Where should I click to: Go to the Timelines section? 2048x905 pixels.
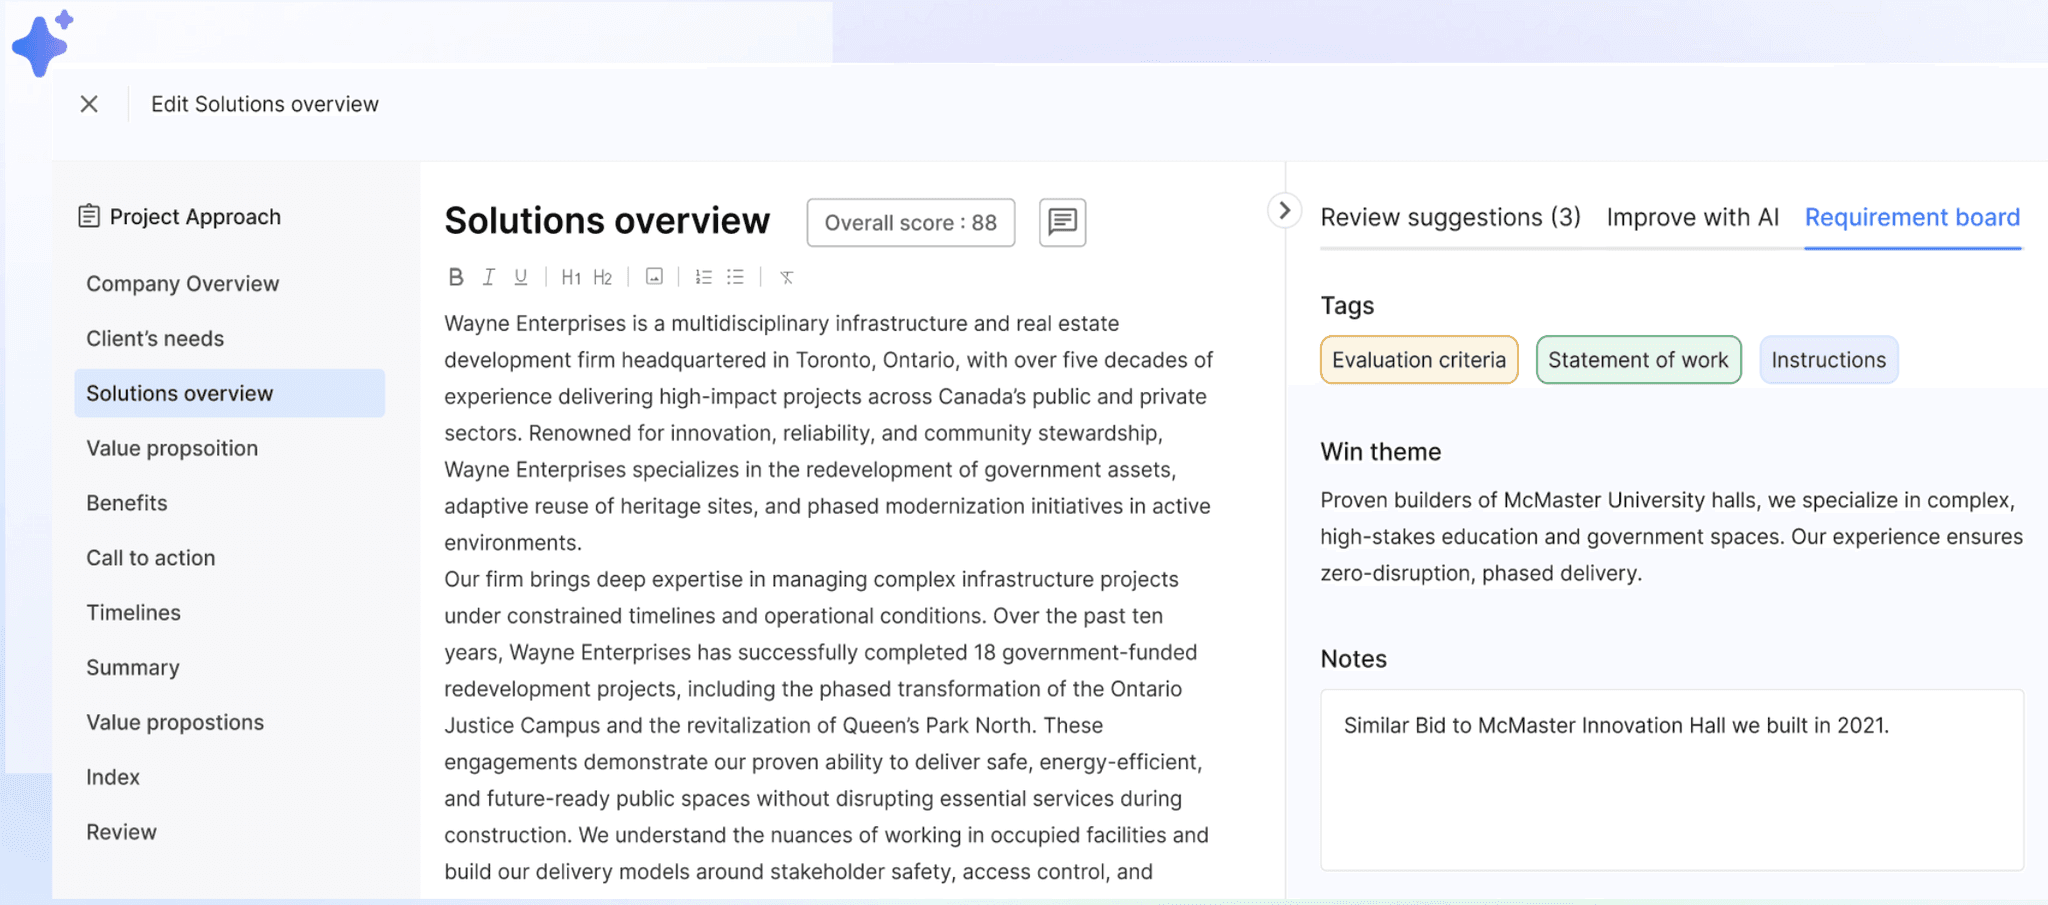134,613
